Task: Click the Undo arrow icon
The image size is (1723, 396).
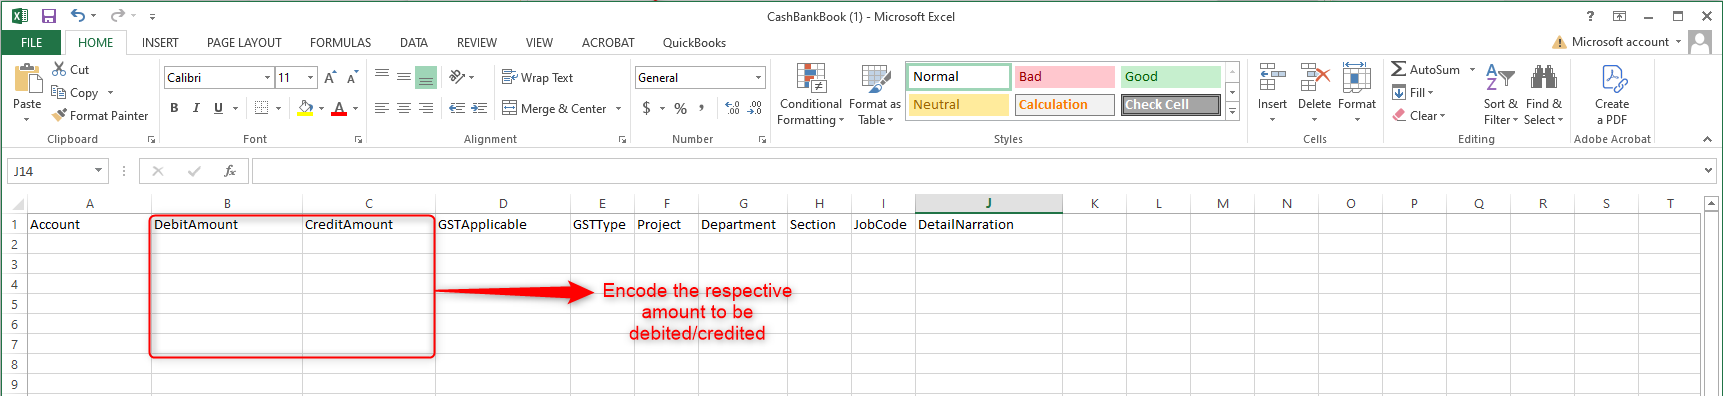Action: tap(78, 16)
